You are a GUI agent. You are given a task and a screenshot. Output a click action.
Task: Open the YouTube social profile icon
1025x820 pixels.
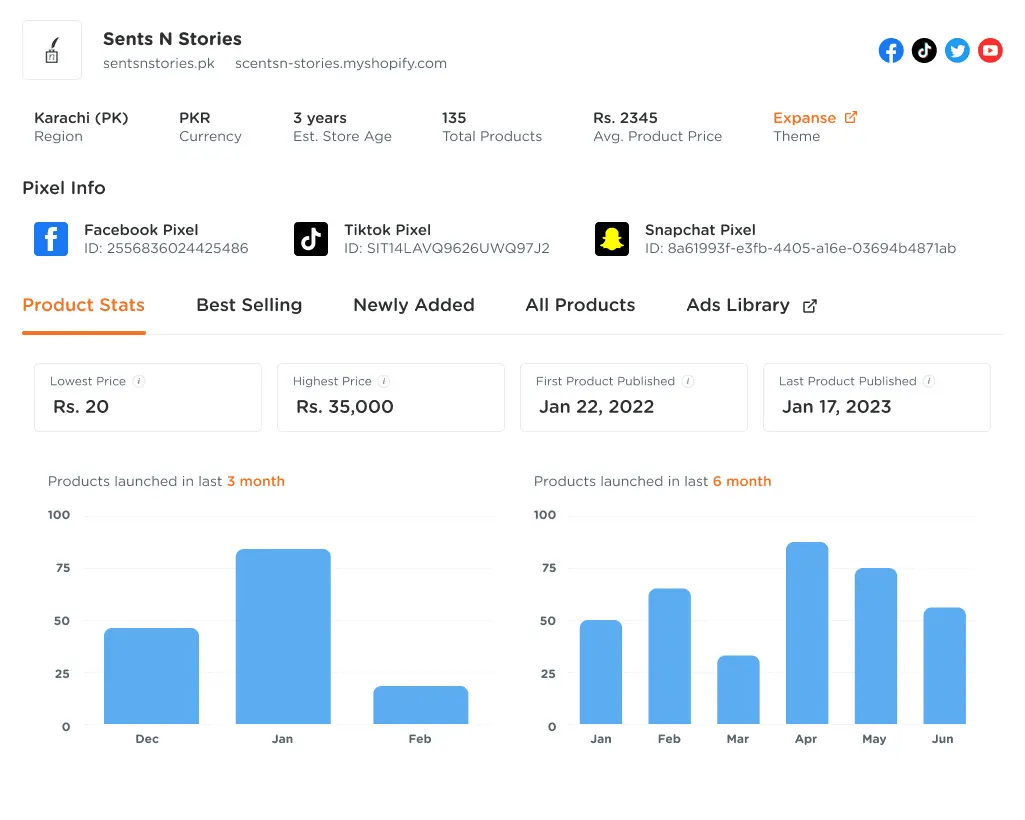990,50
